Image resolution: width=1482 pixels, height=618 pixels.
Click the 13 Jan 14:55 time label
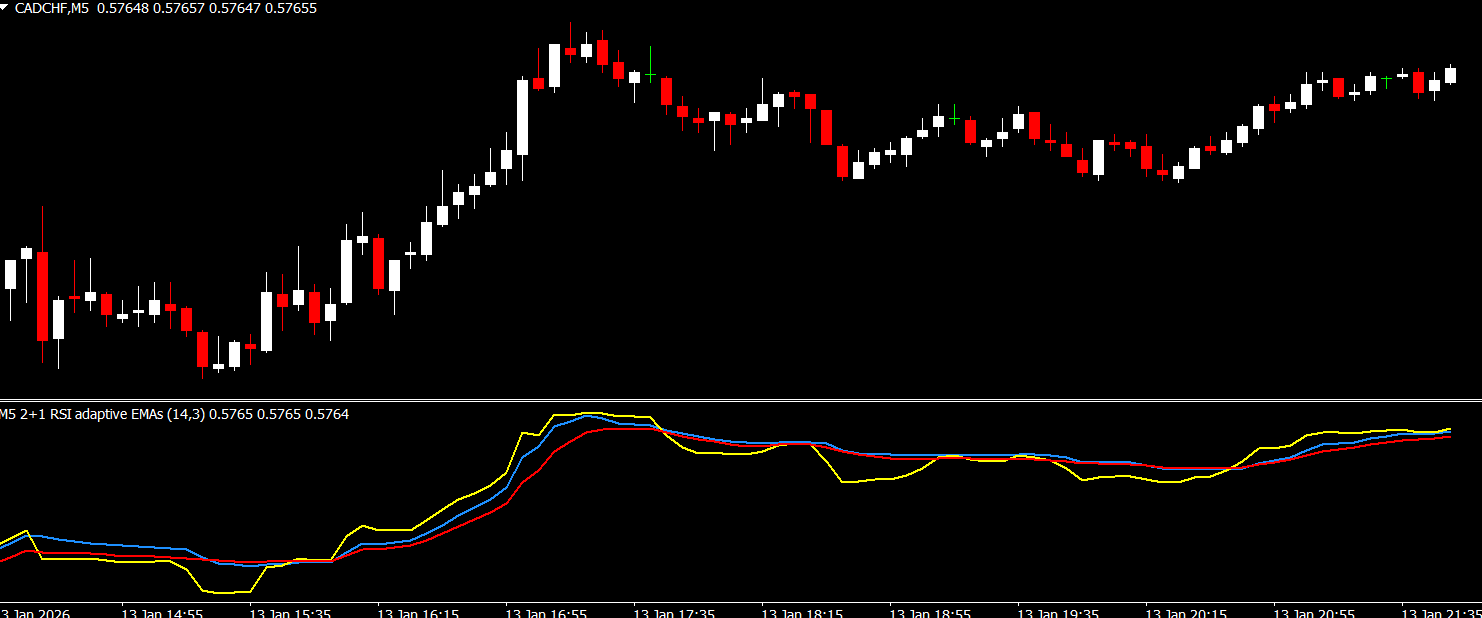[x=162, y=610]
